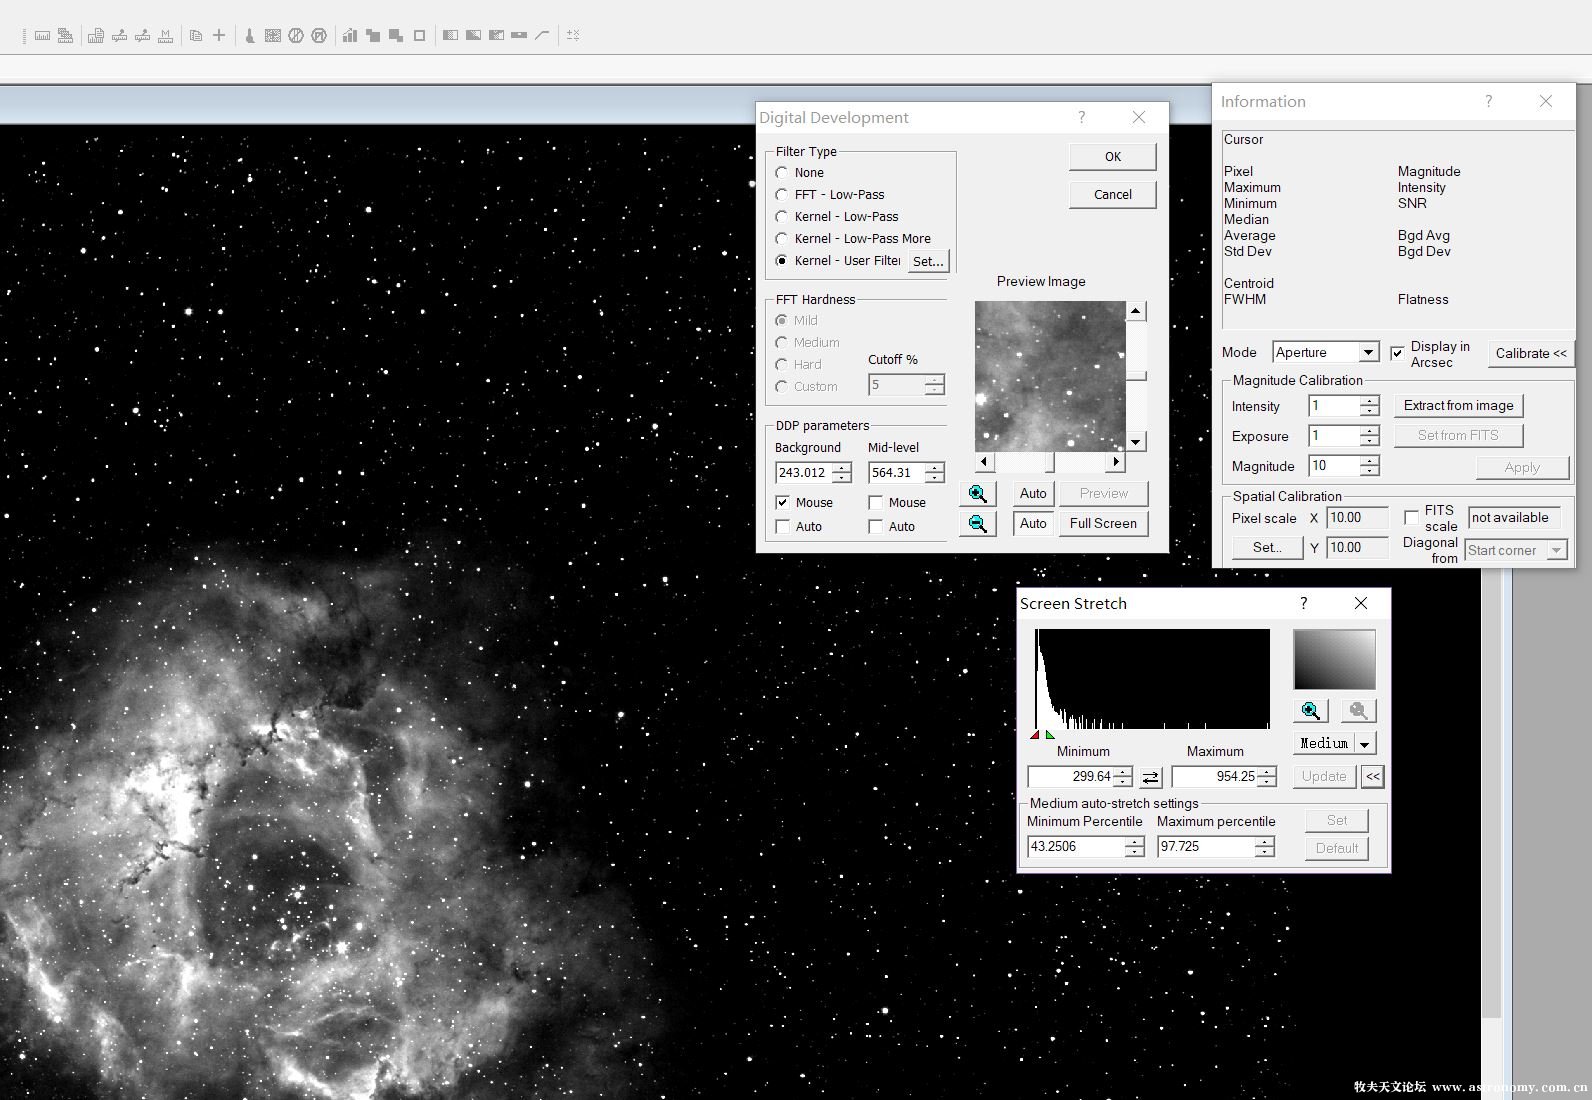Click Full Screen preview button

(1103, 524)
